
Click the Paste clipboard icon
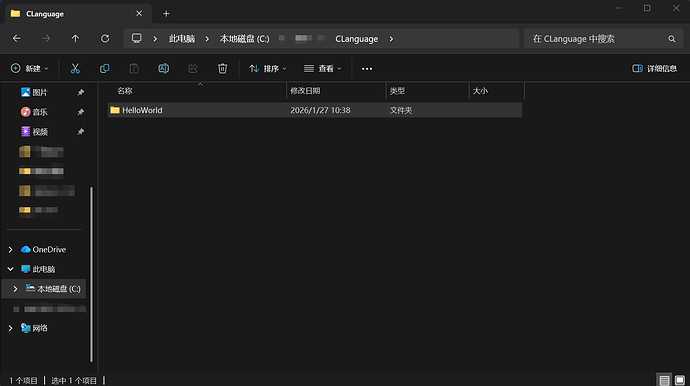[134, 69]
